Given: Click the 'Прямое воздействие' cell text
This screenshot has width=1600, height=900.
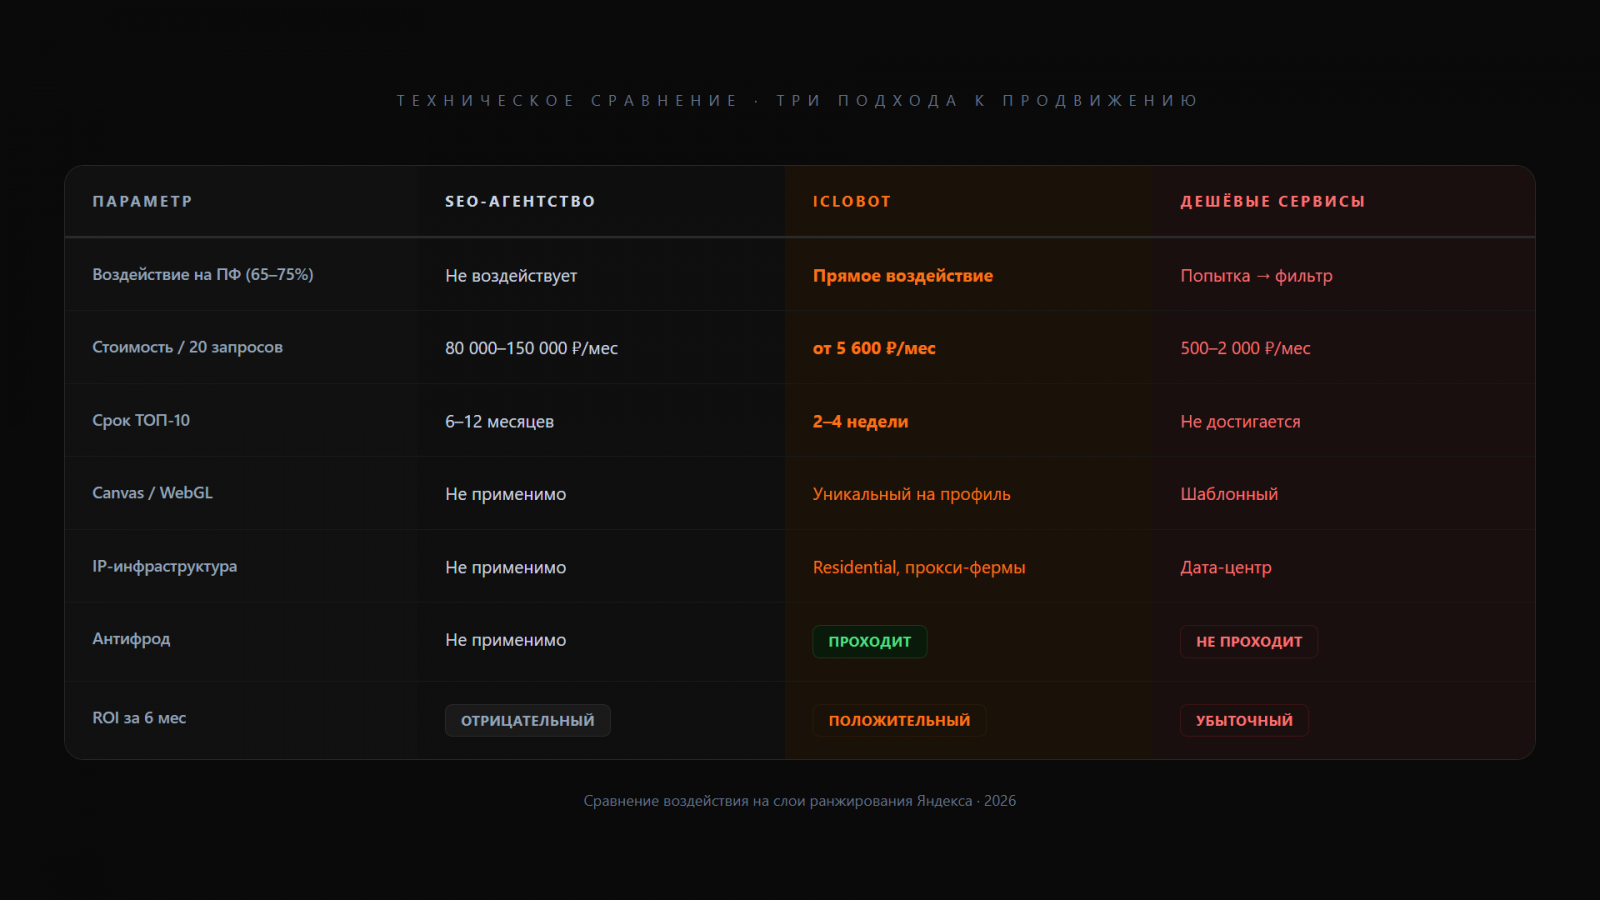Looking at the screenshot, I should tap(902, 276).
